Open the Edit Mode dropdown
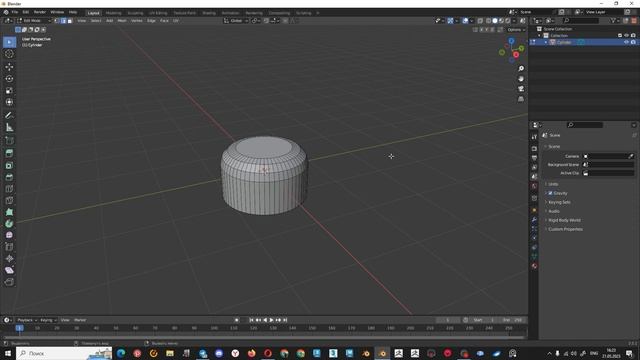This screenshot has height=360, width=640. (x=34, y=20)
